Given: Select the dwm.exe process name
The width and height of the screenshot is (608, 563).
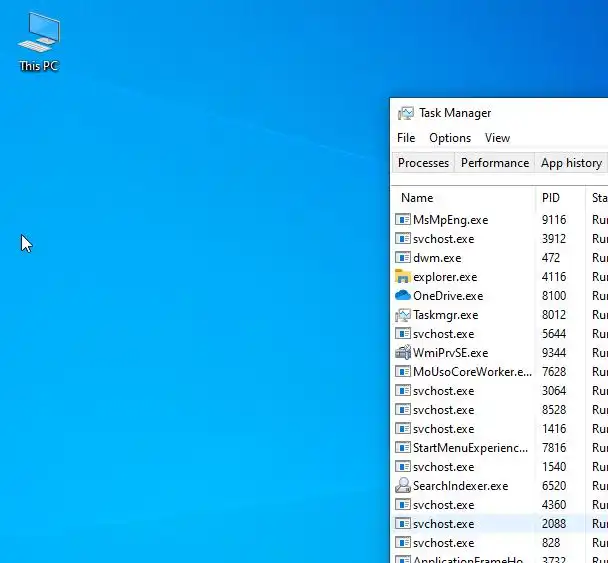Looking at the screenshot, I should click(436, 258).
